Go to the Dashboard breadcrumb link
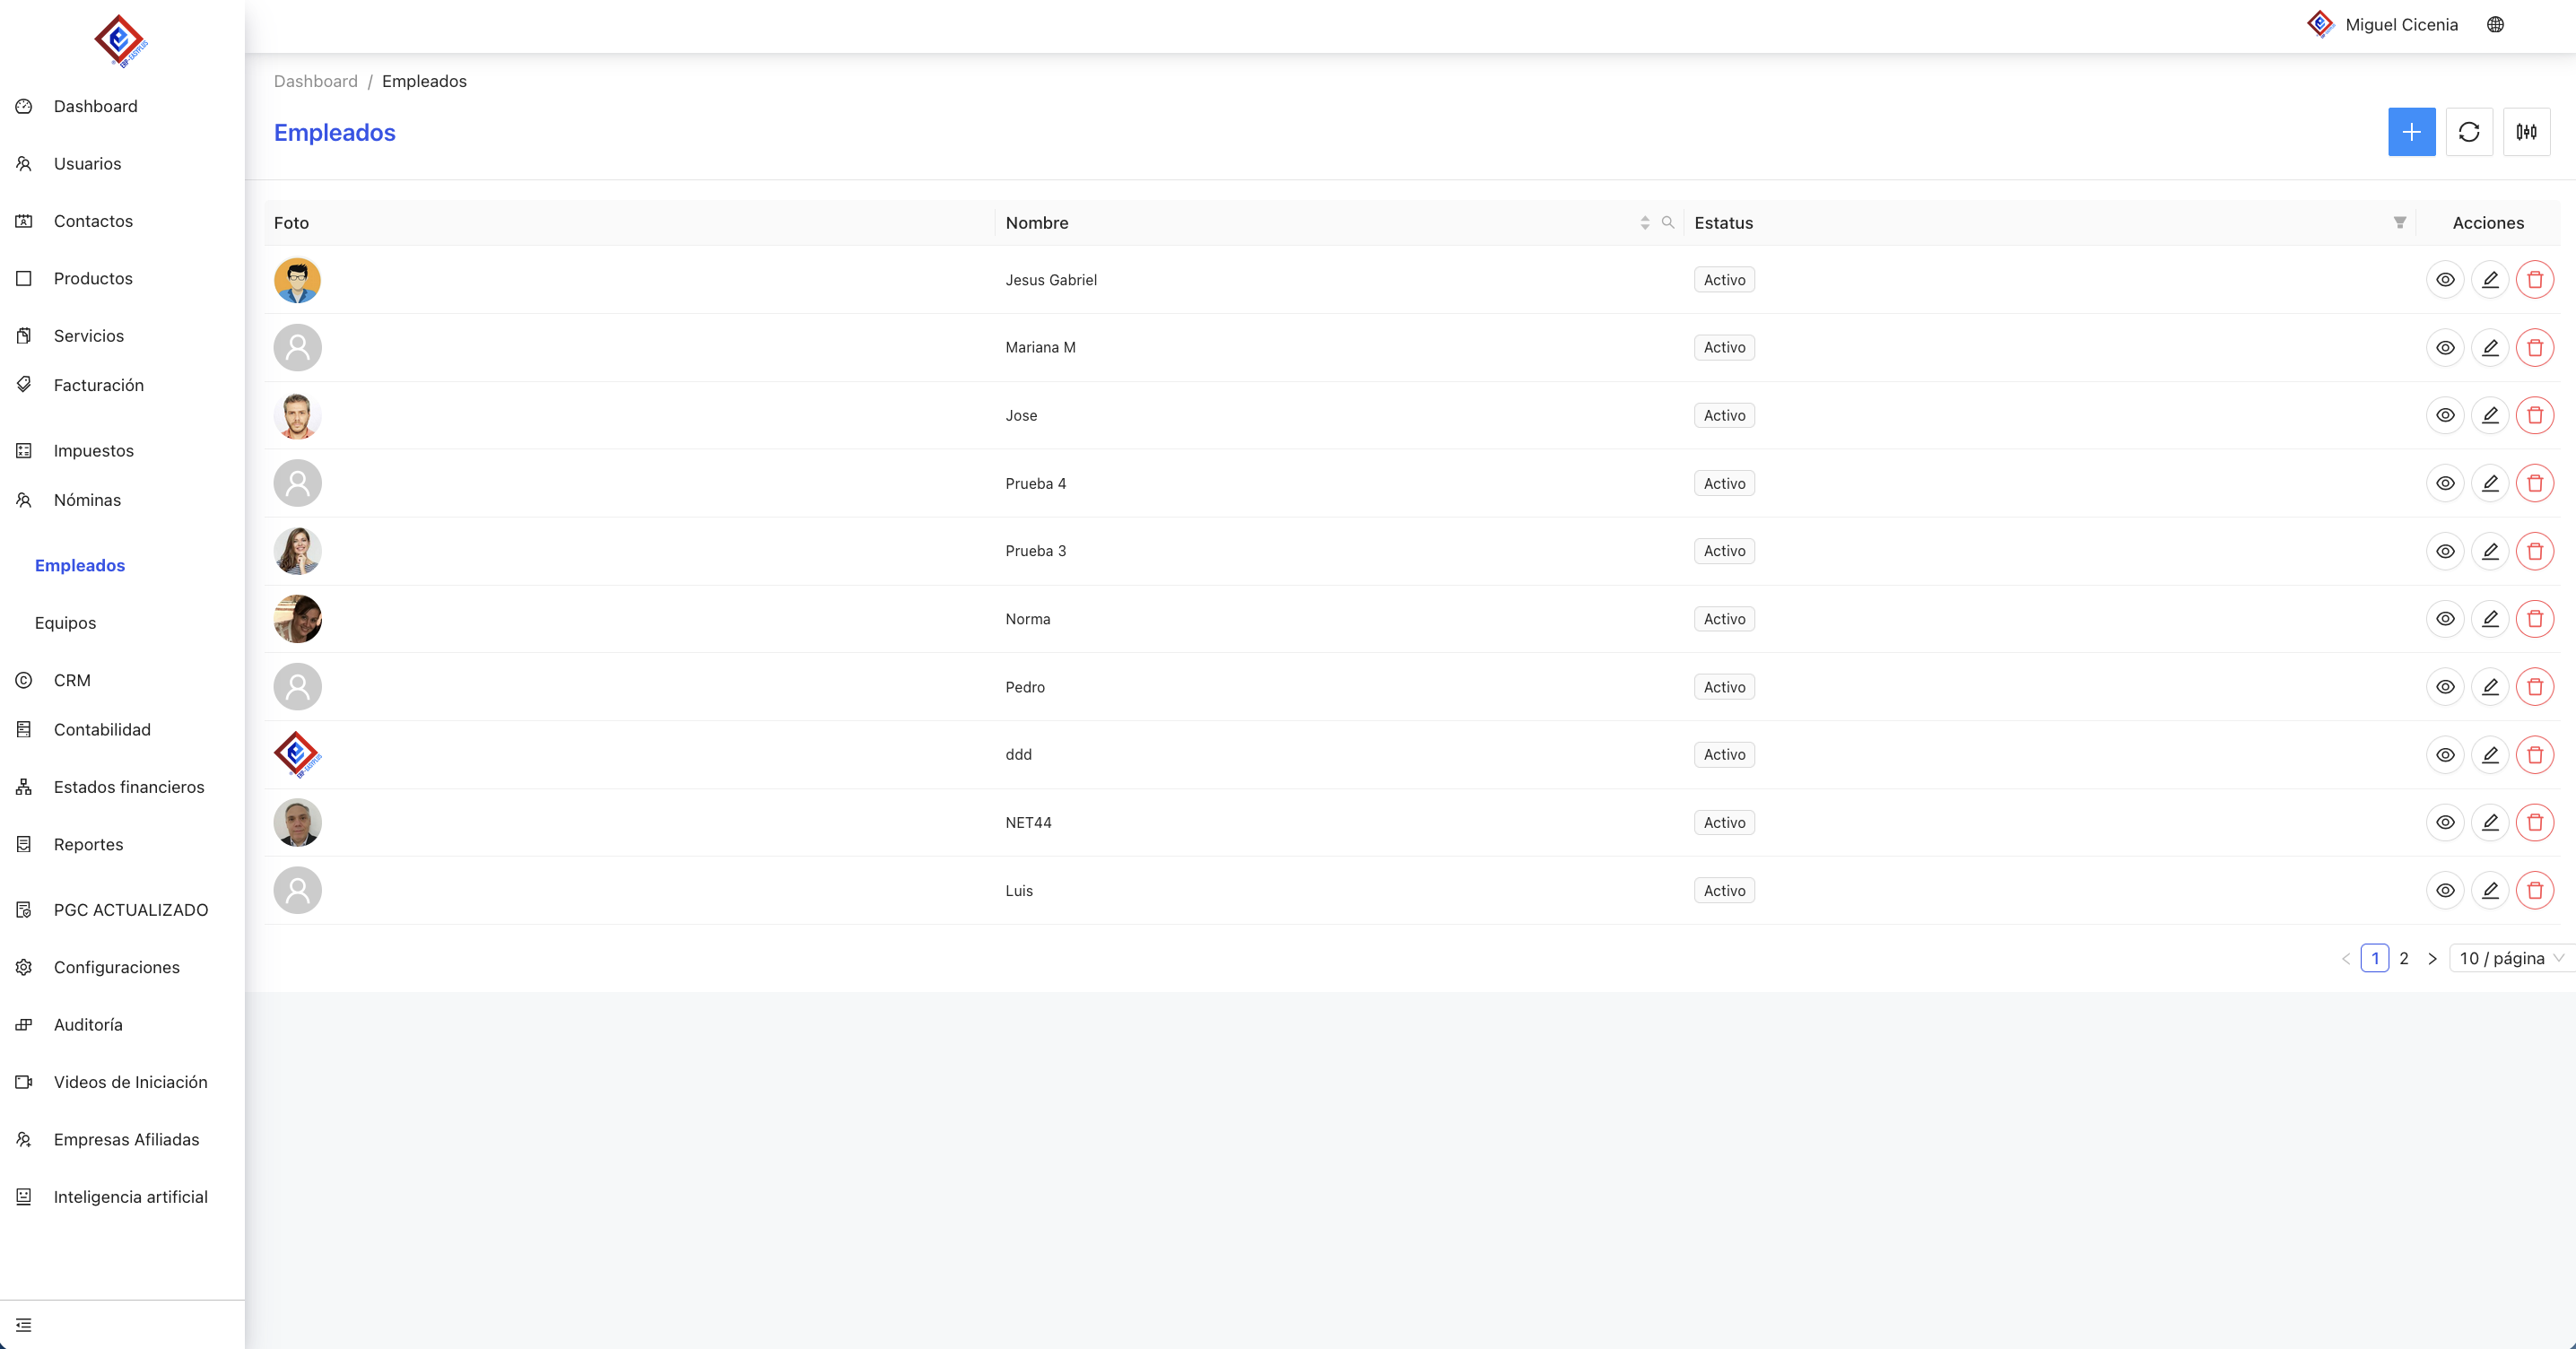The width and height of the screenshot is (2576, 1349). [x=315, y=81]
